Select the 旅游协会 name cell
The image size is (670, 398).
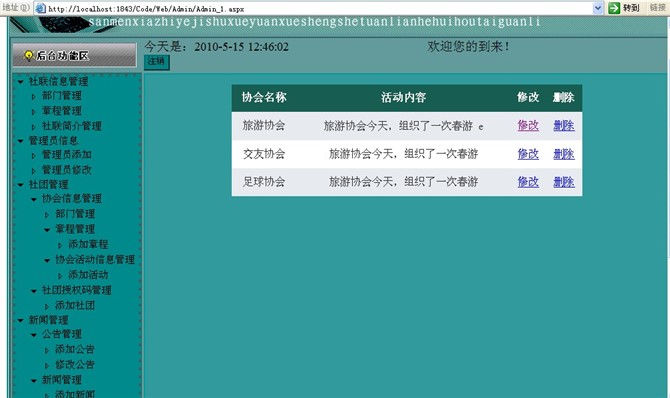[264, 126]
